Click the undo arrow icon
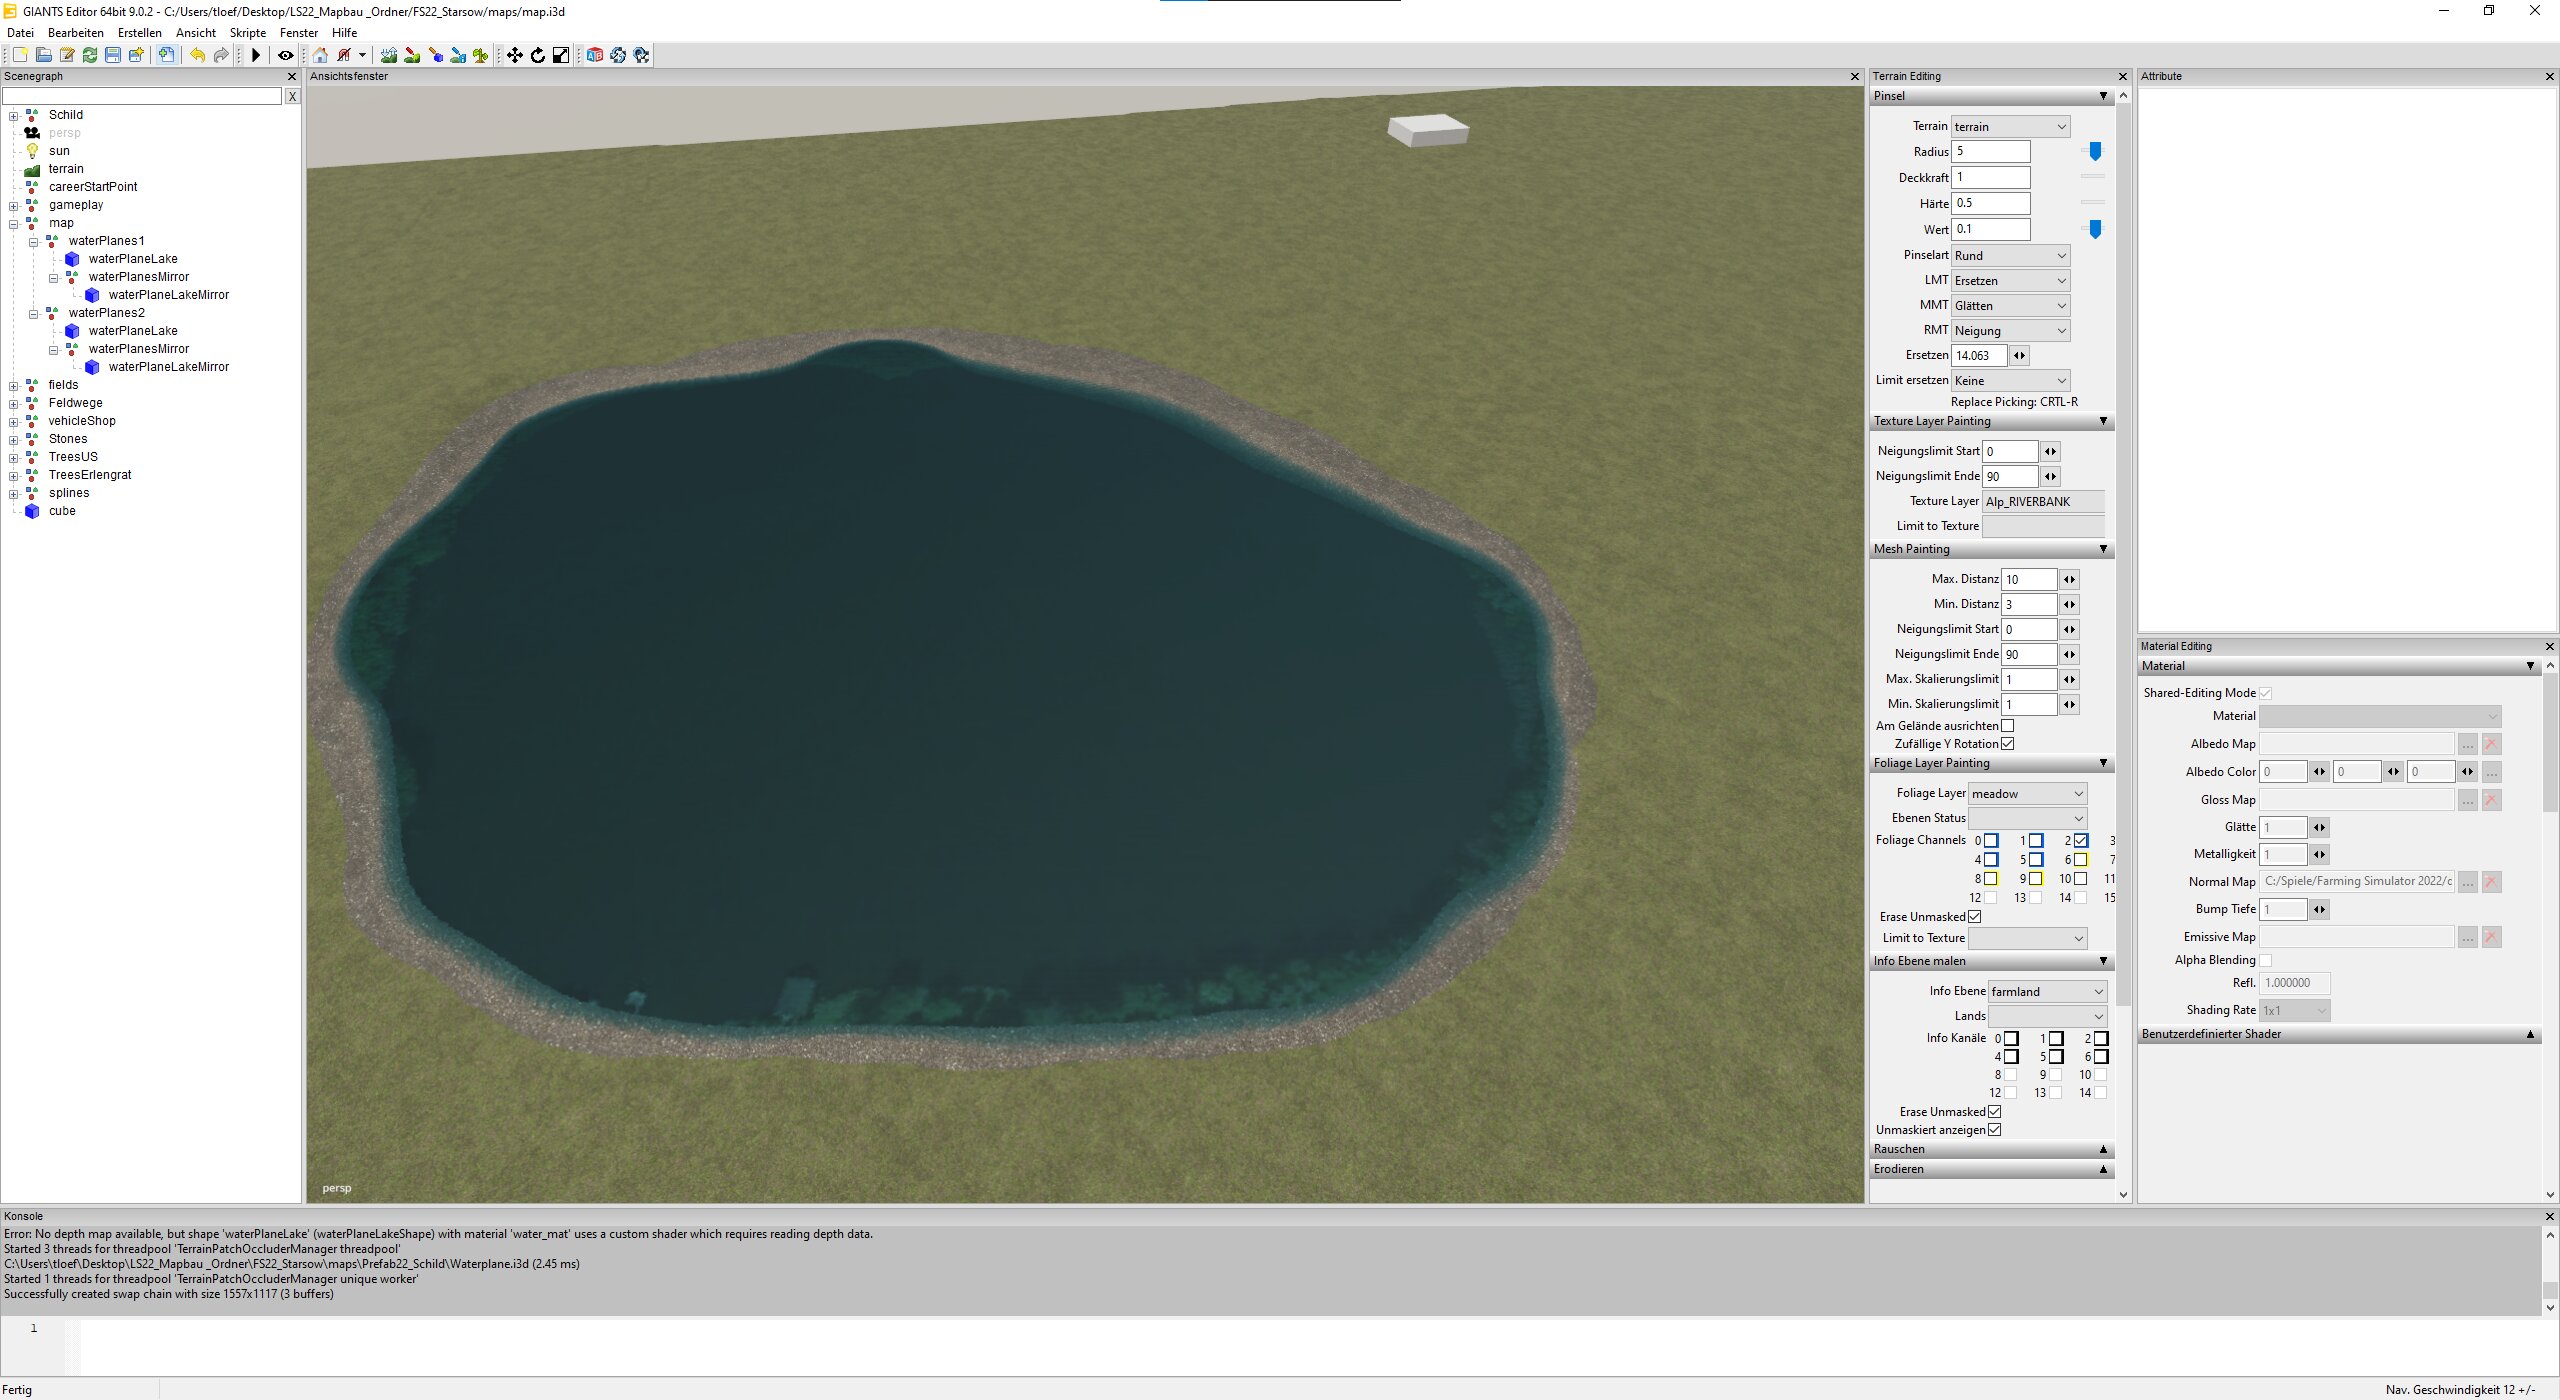The image size is (2560, 1400). point(197,55)
